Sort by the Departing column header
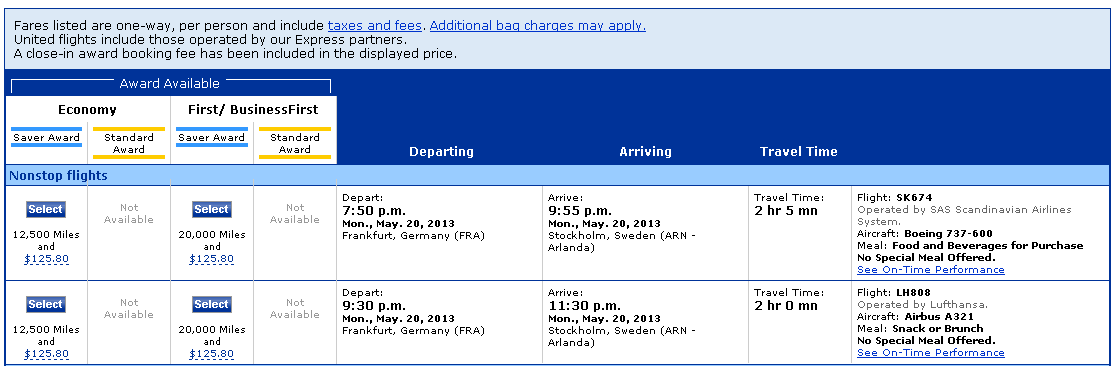 (x=441, y=151)
